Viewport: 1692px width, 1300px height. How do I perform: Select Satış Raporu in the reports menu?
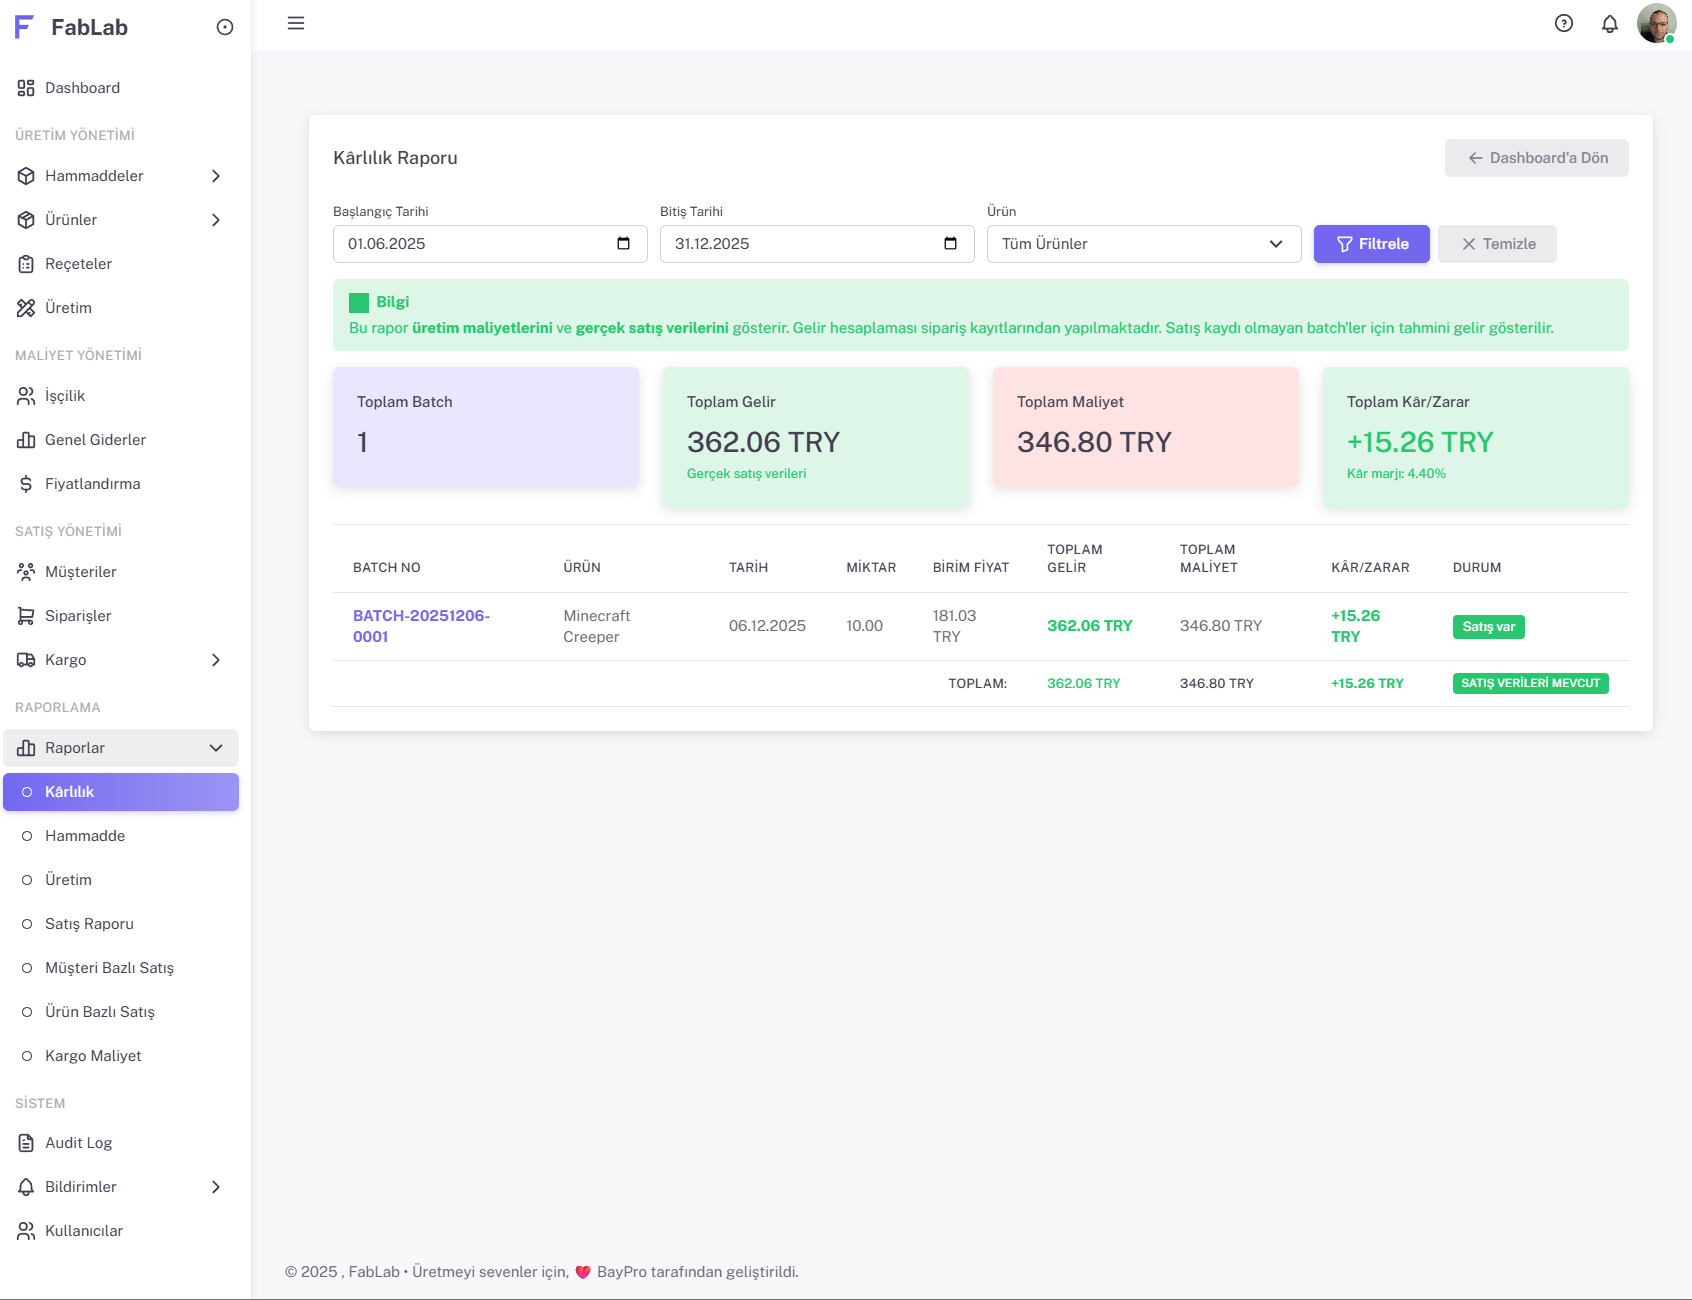(x=89, y=924)
